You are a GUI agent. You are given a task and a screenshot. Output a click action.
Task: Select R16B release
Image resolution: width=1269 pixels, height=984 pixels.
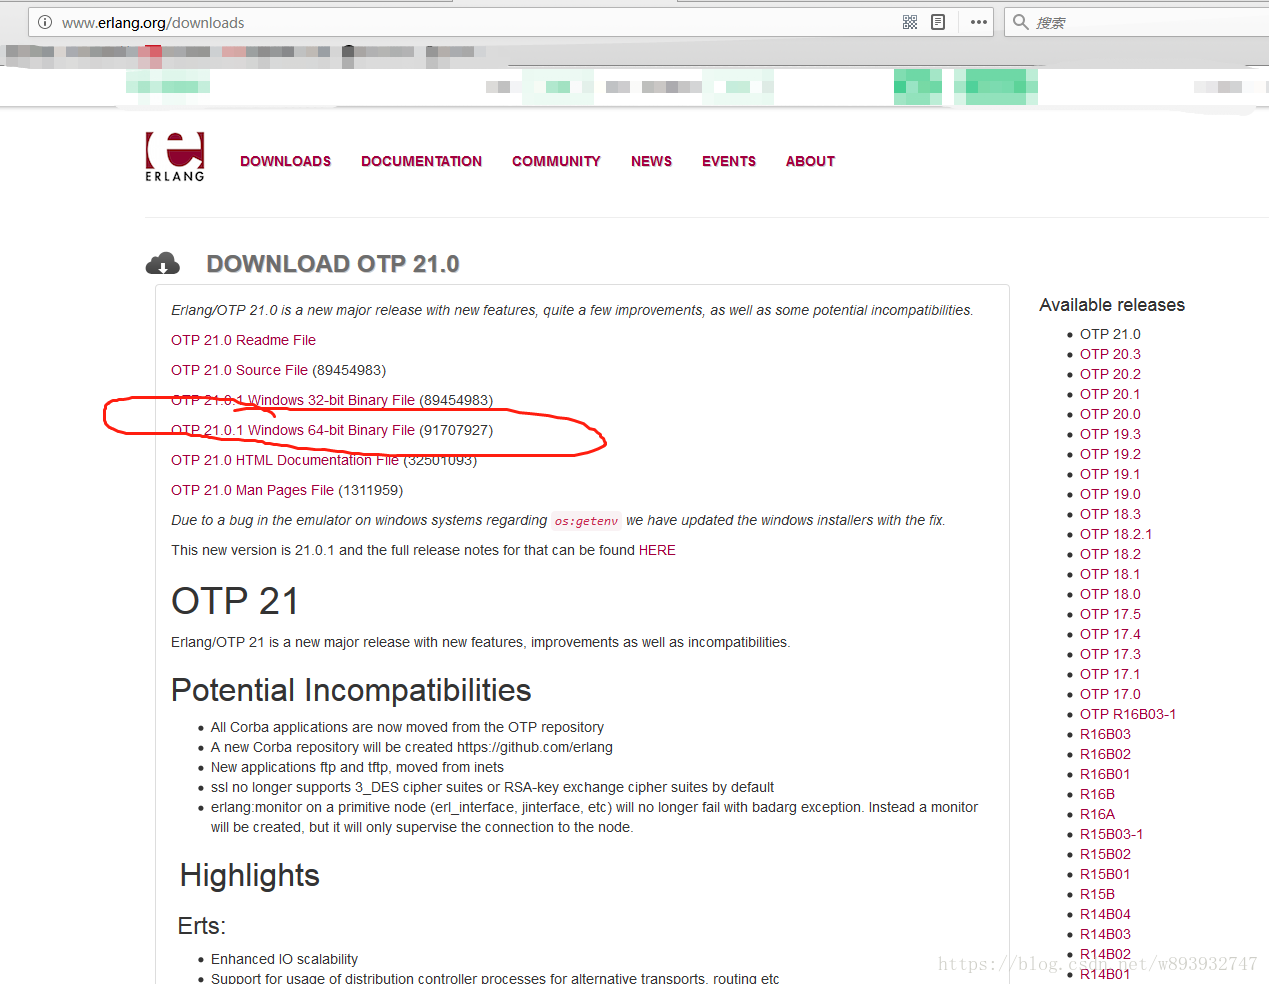[1097, 794]
